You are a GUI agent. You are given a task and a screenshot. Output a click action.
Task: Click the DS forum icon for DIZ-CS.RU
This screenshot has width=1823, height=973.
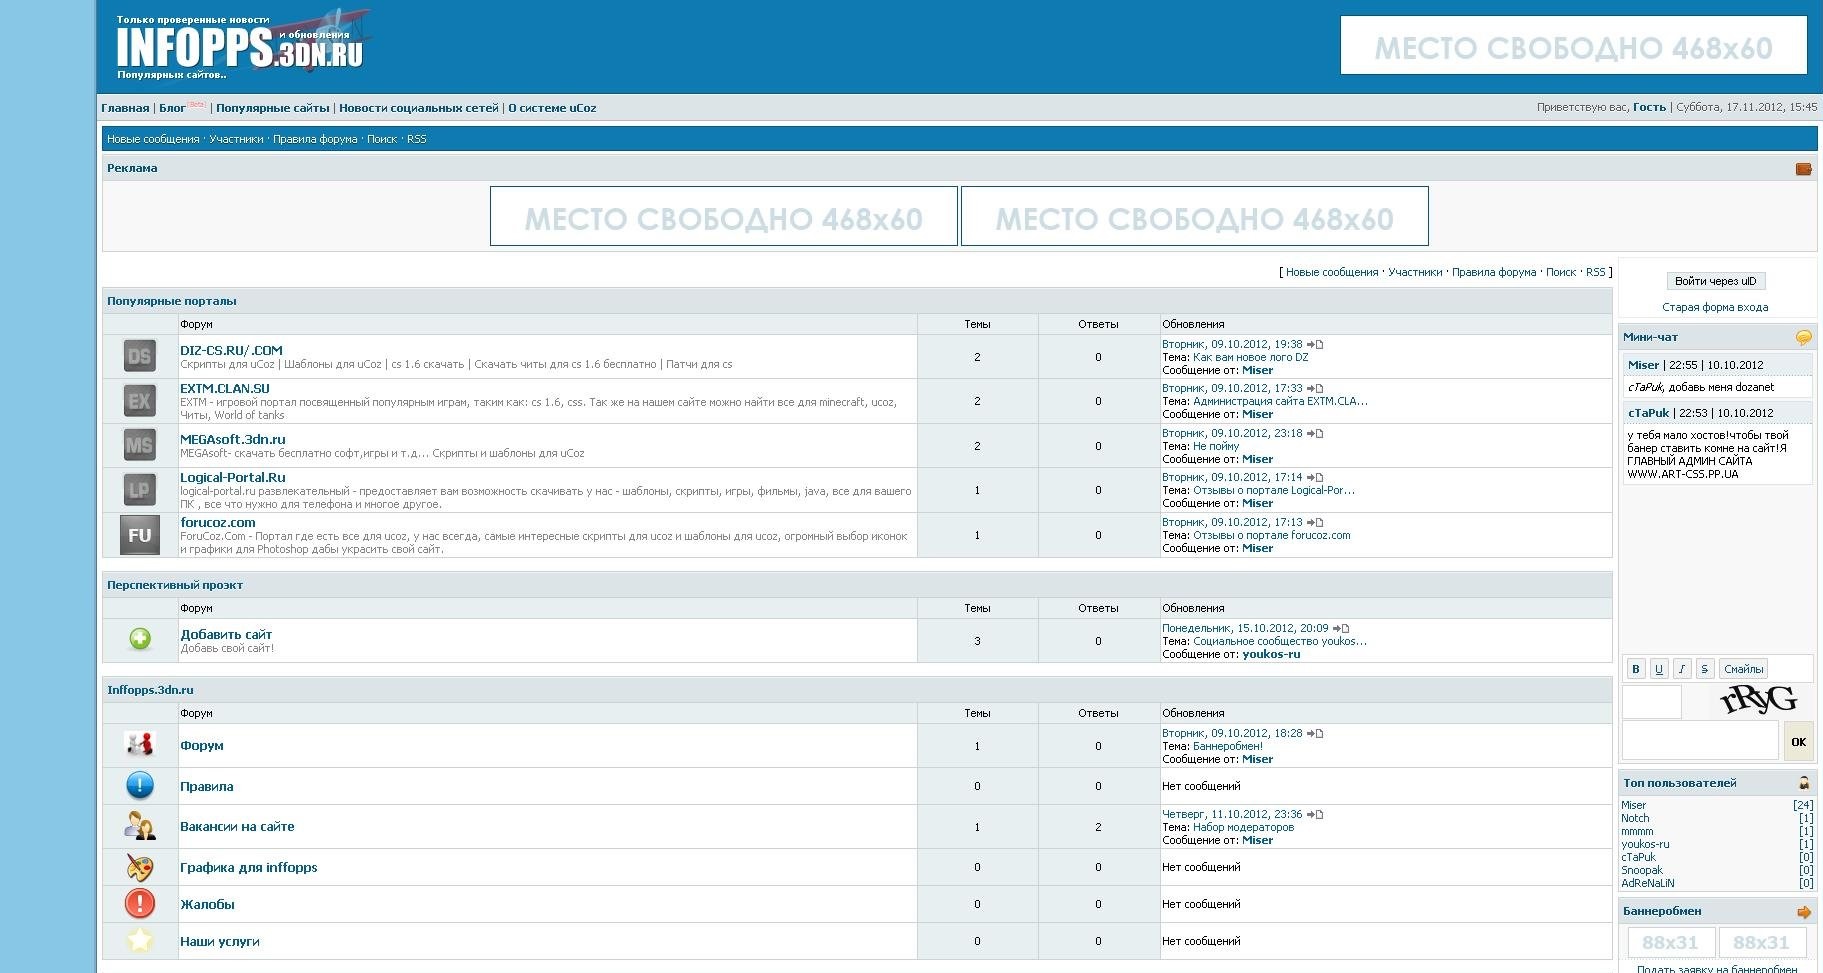coord(140,356)
